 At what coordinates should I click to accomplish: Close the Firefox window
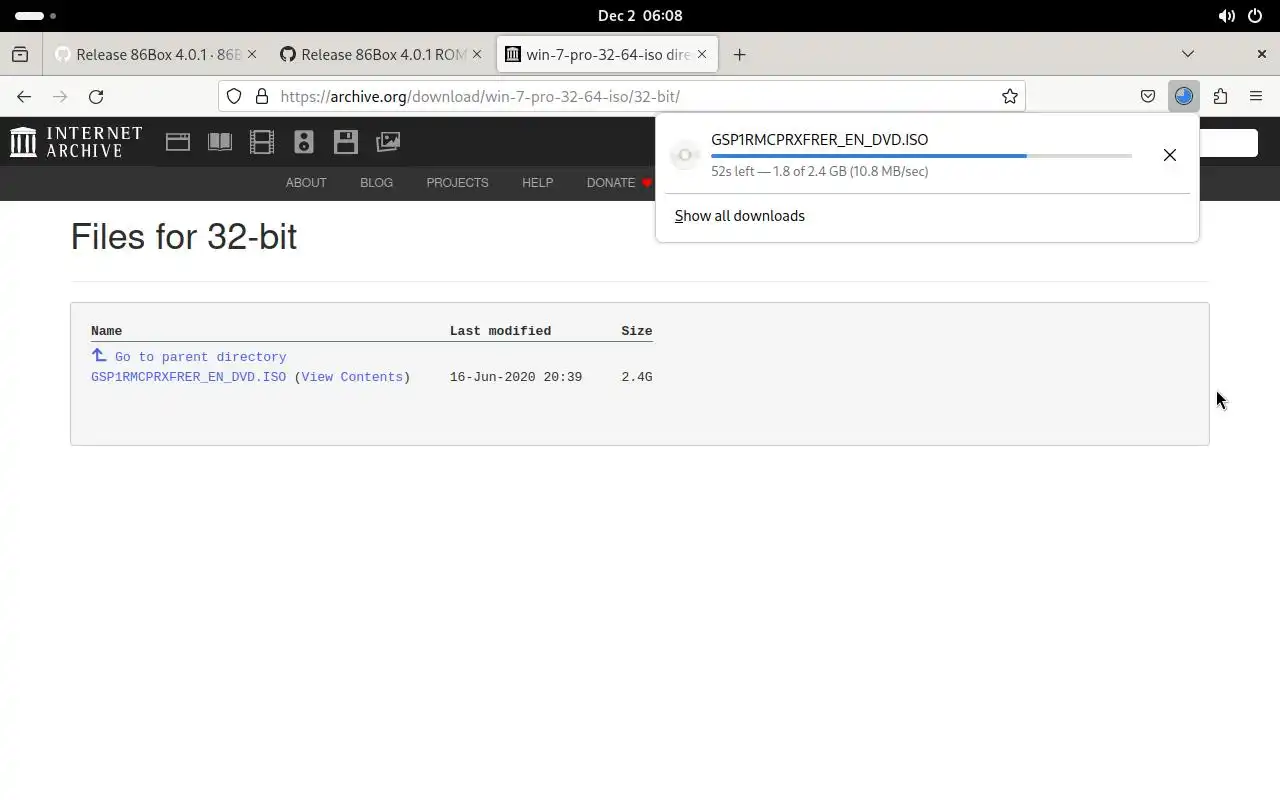click(x=1262, y=54)
